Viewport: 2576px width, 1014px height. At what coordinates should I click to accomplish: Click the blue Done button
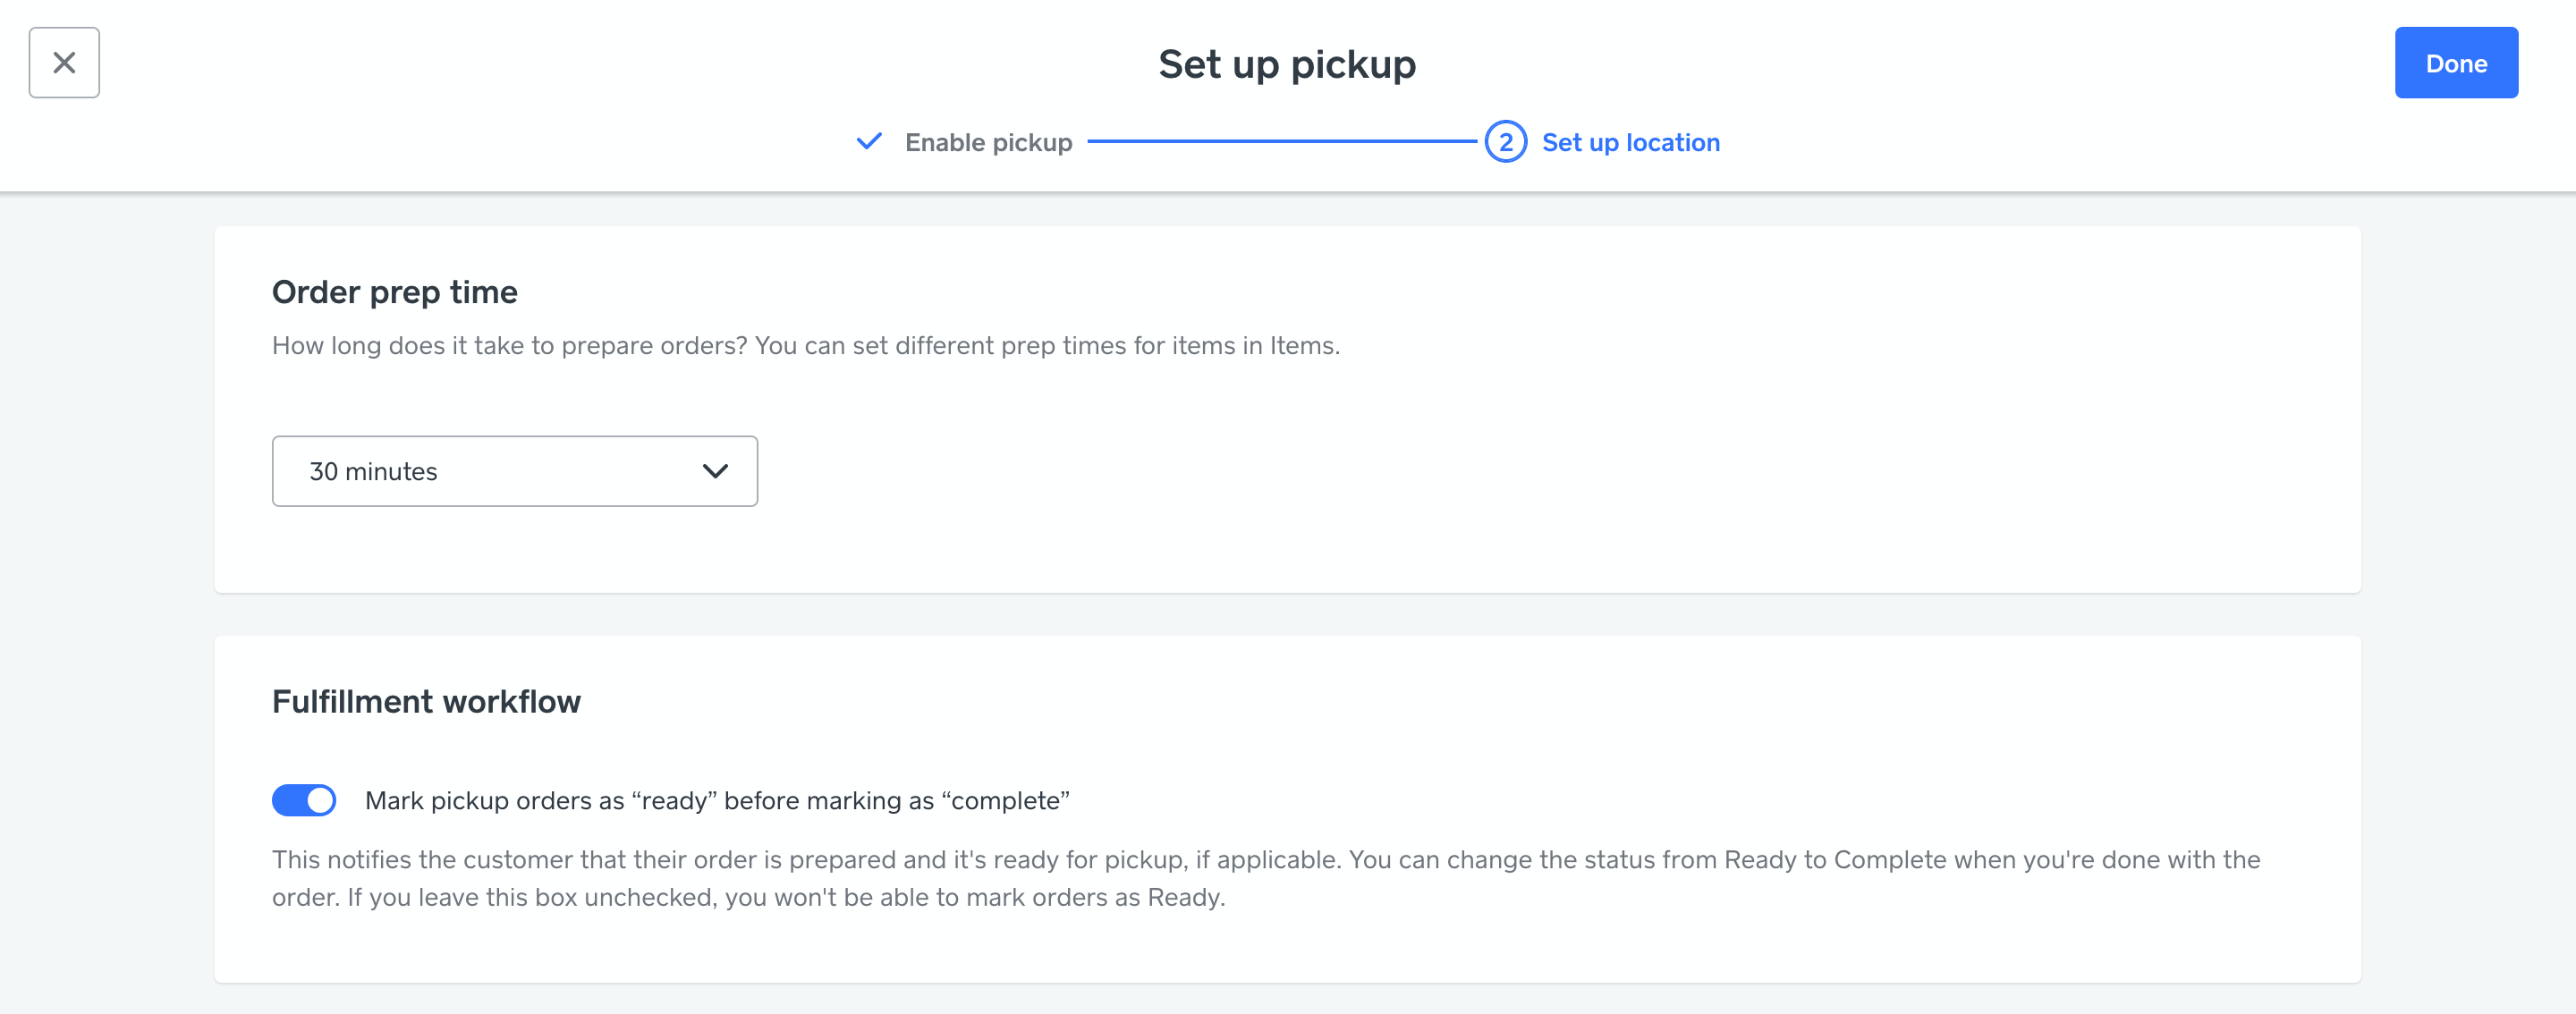(x=2455, y=63)
